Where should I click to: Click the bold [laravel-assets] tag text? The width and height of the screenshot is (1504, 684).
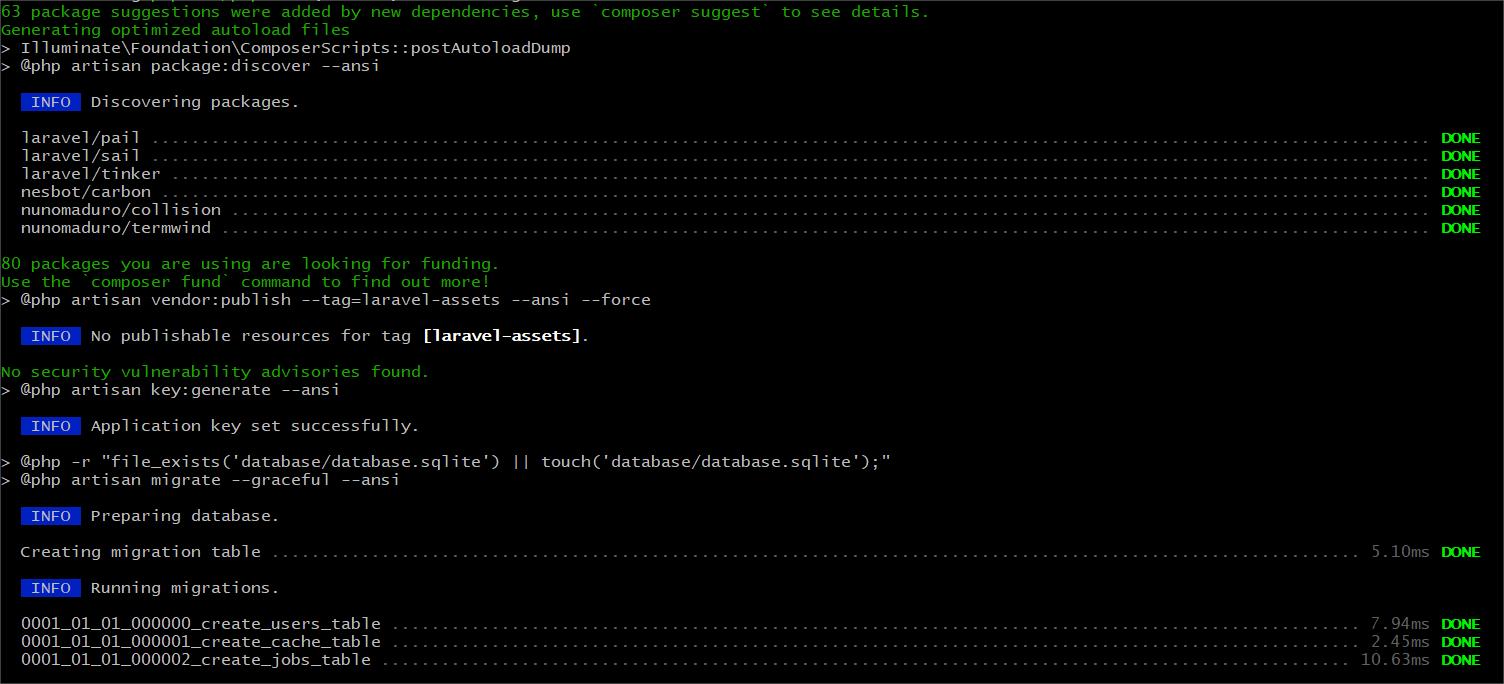(501, 336)
